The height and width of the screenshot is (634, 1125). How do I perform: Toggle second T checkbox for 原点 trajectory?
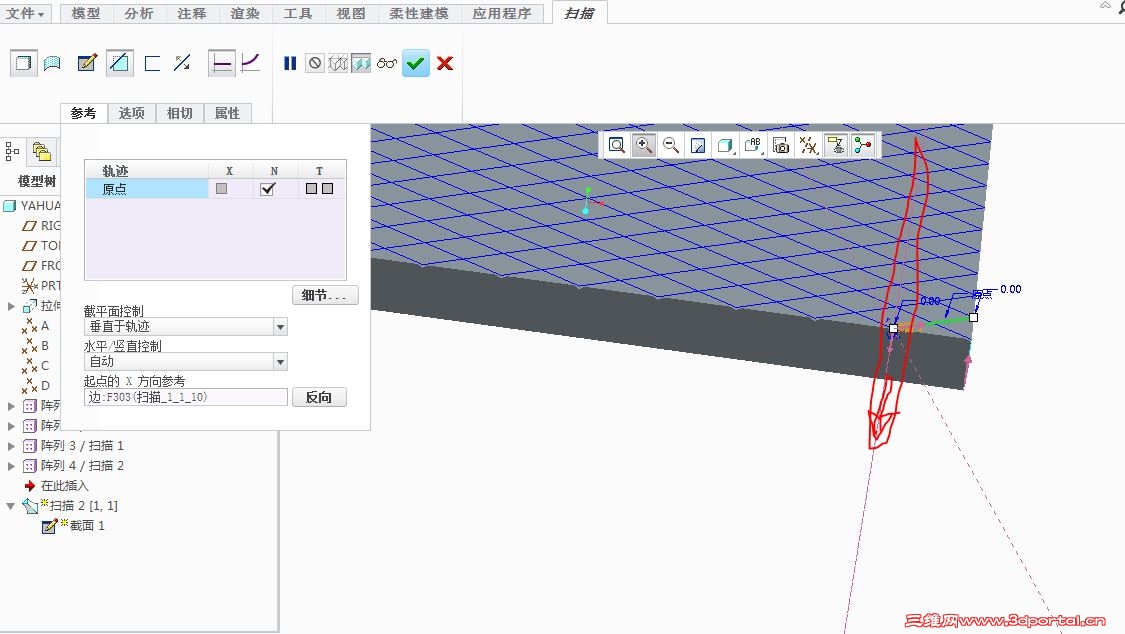[328, 189]
